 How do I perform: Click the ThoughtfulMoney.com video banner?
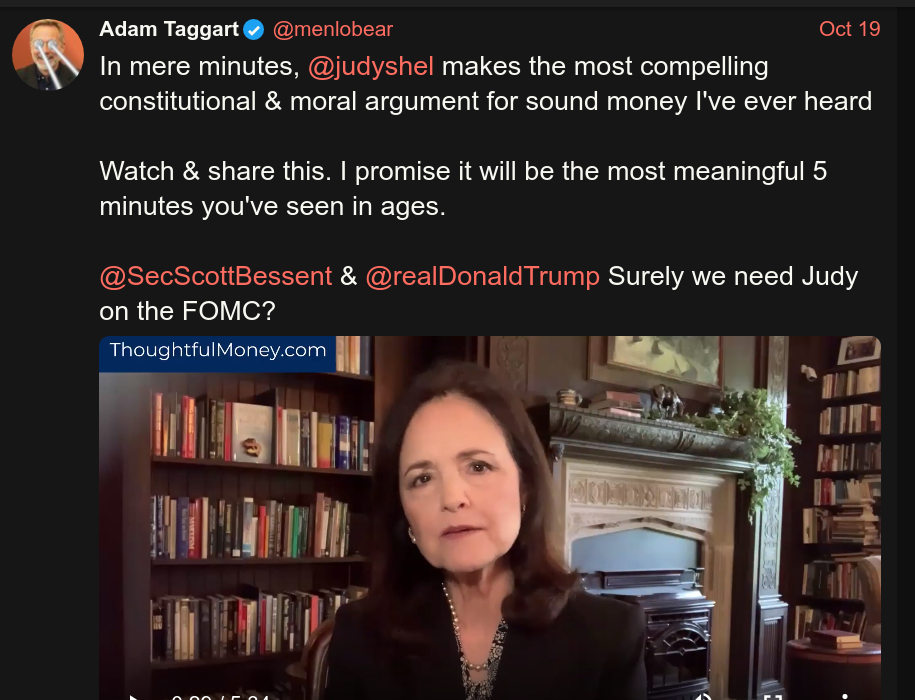point(217,352)
